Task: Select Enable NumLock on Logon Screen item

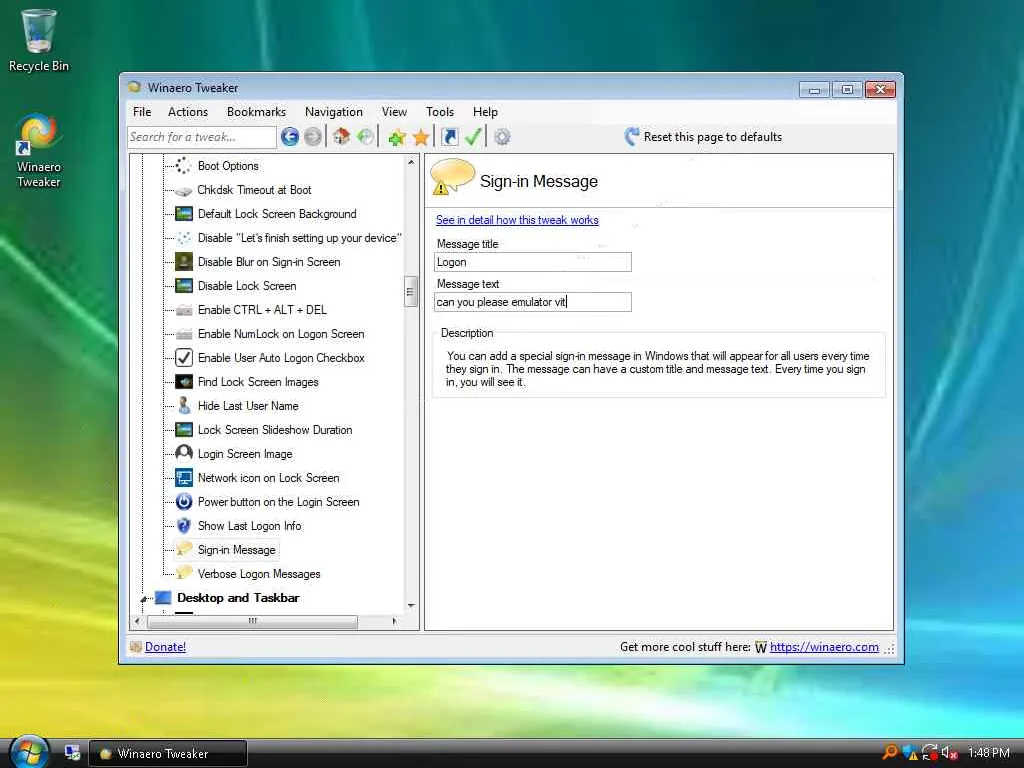Action: (x=281, y=334)
